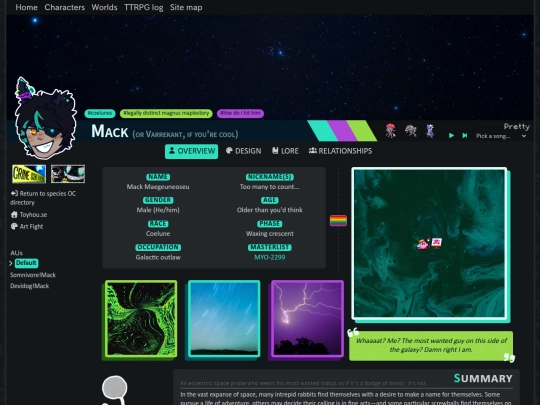Return to species OC directory
The width and height of the screenshot is (540, 405).
(x=43, y=198)
